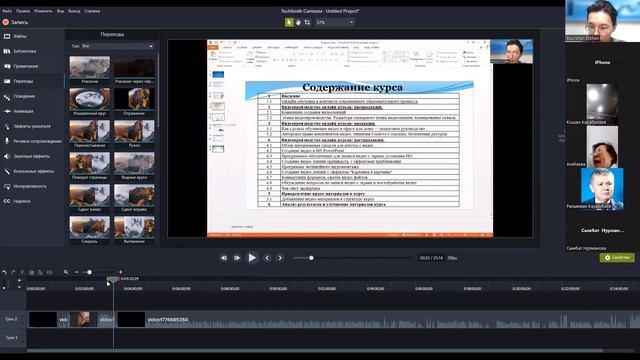640x360 pixels.
Task: Open the canvas zoom percentage dropdown
Action: click(335, 22)
